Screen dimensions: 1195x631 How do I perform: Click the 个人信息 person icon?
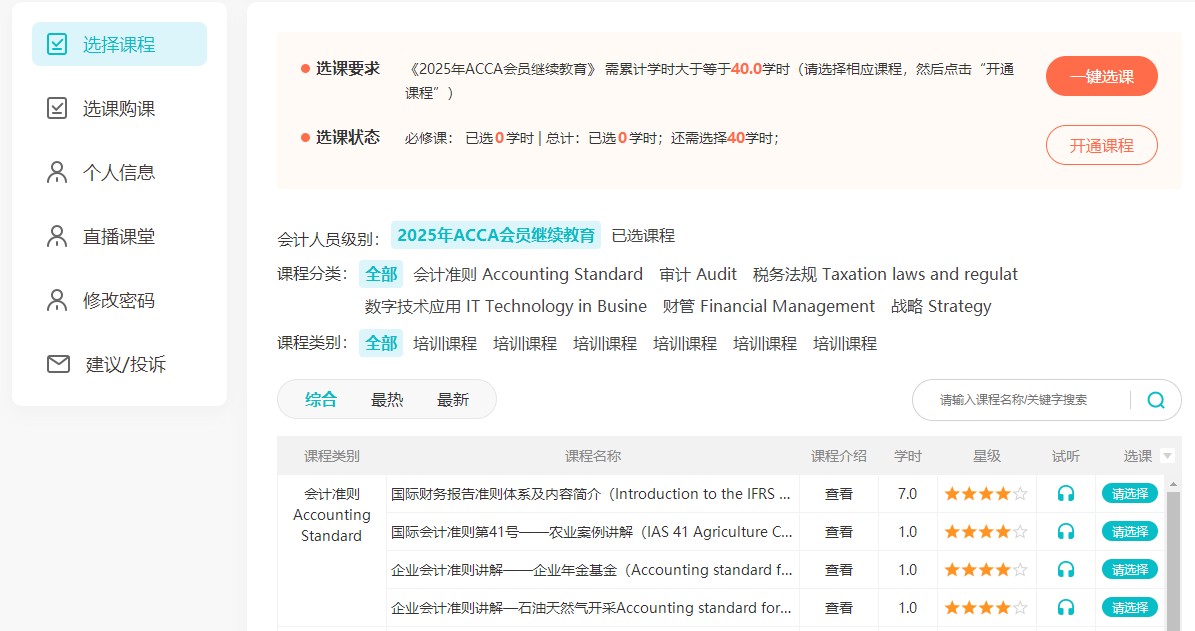(57, 172)
